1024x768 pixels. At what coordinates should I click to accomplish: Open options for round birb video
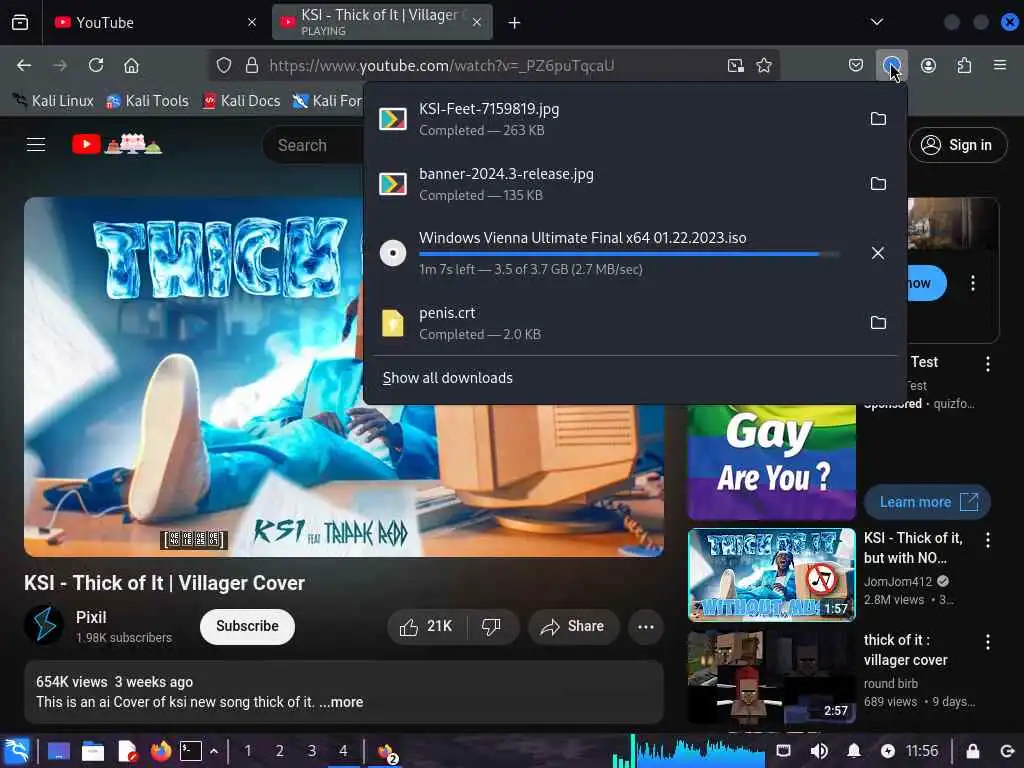(x=987, y=643)
